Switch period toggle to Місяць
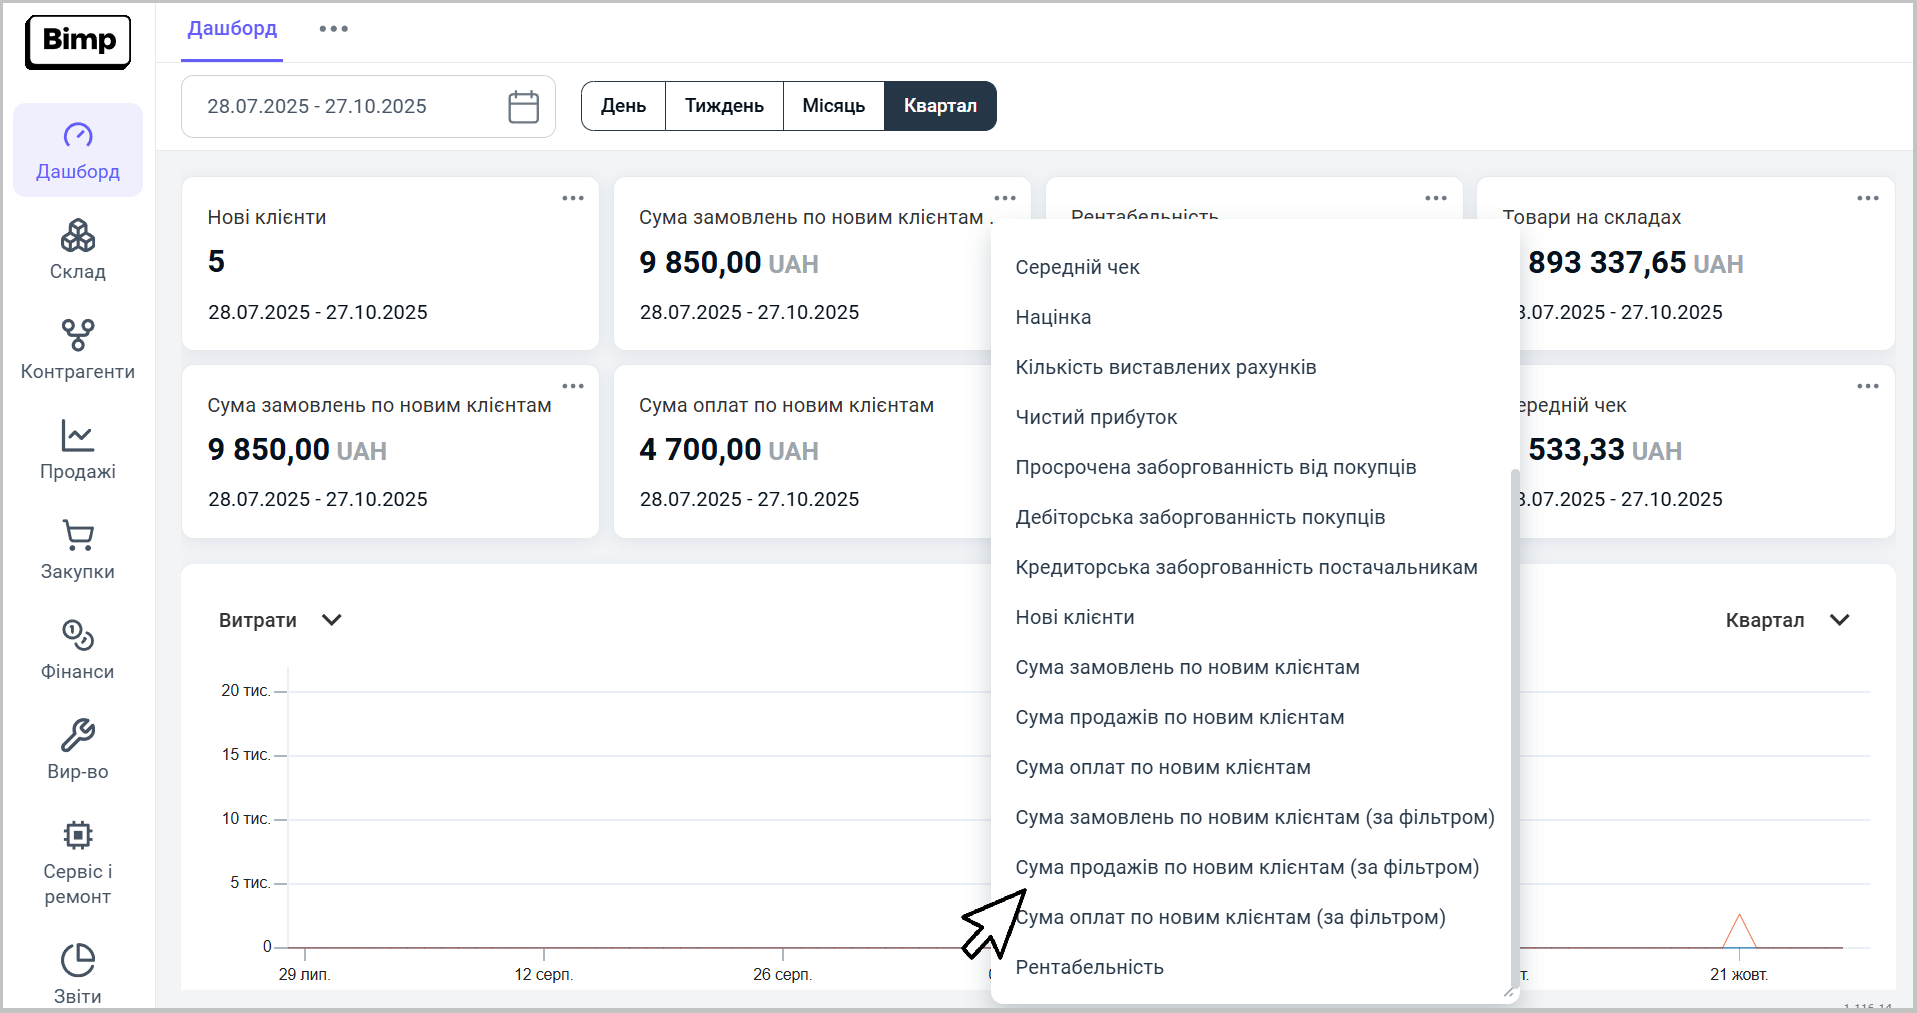 click(x=833, y=106)
